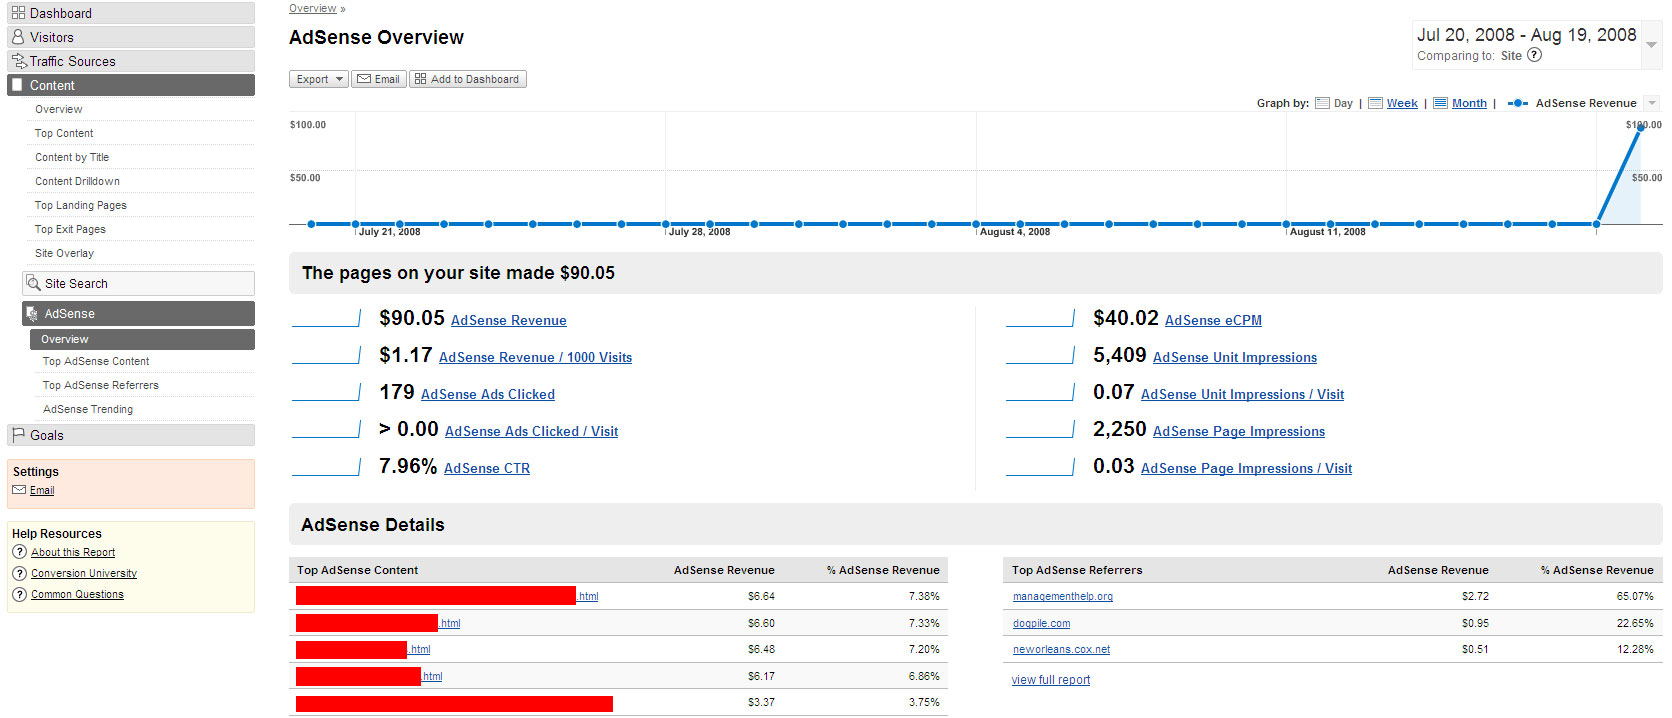Click the Traffic Sources arrows icon
1672x718 pixels.
click(x=19, y=61)
